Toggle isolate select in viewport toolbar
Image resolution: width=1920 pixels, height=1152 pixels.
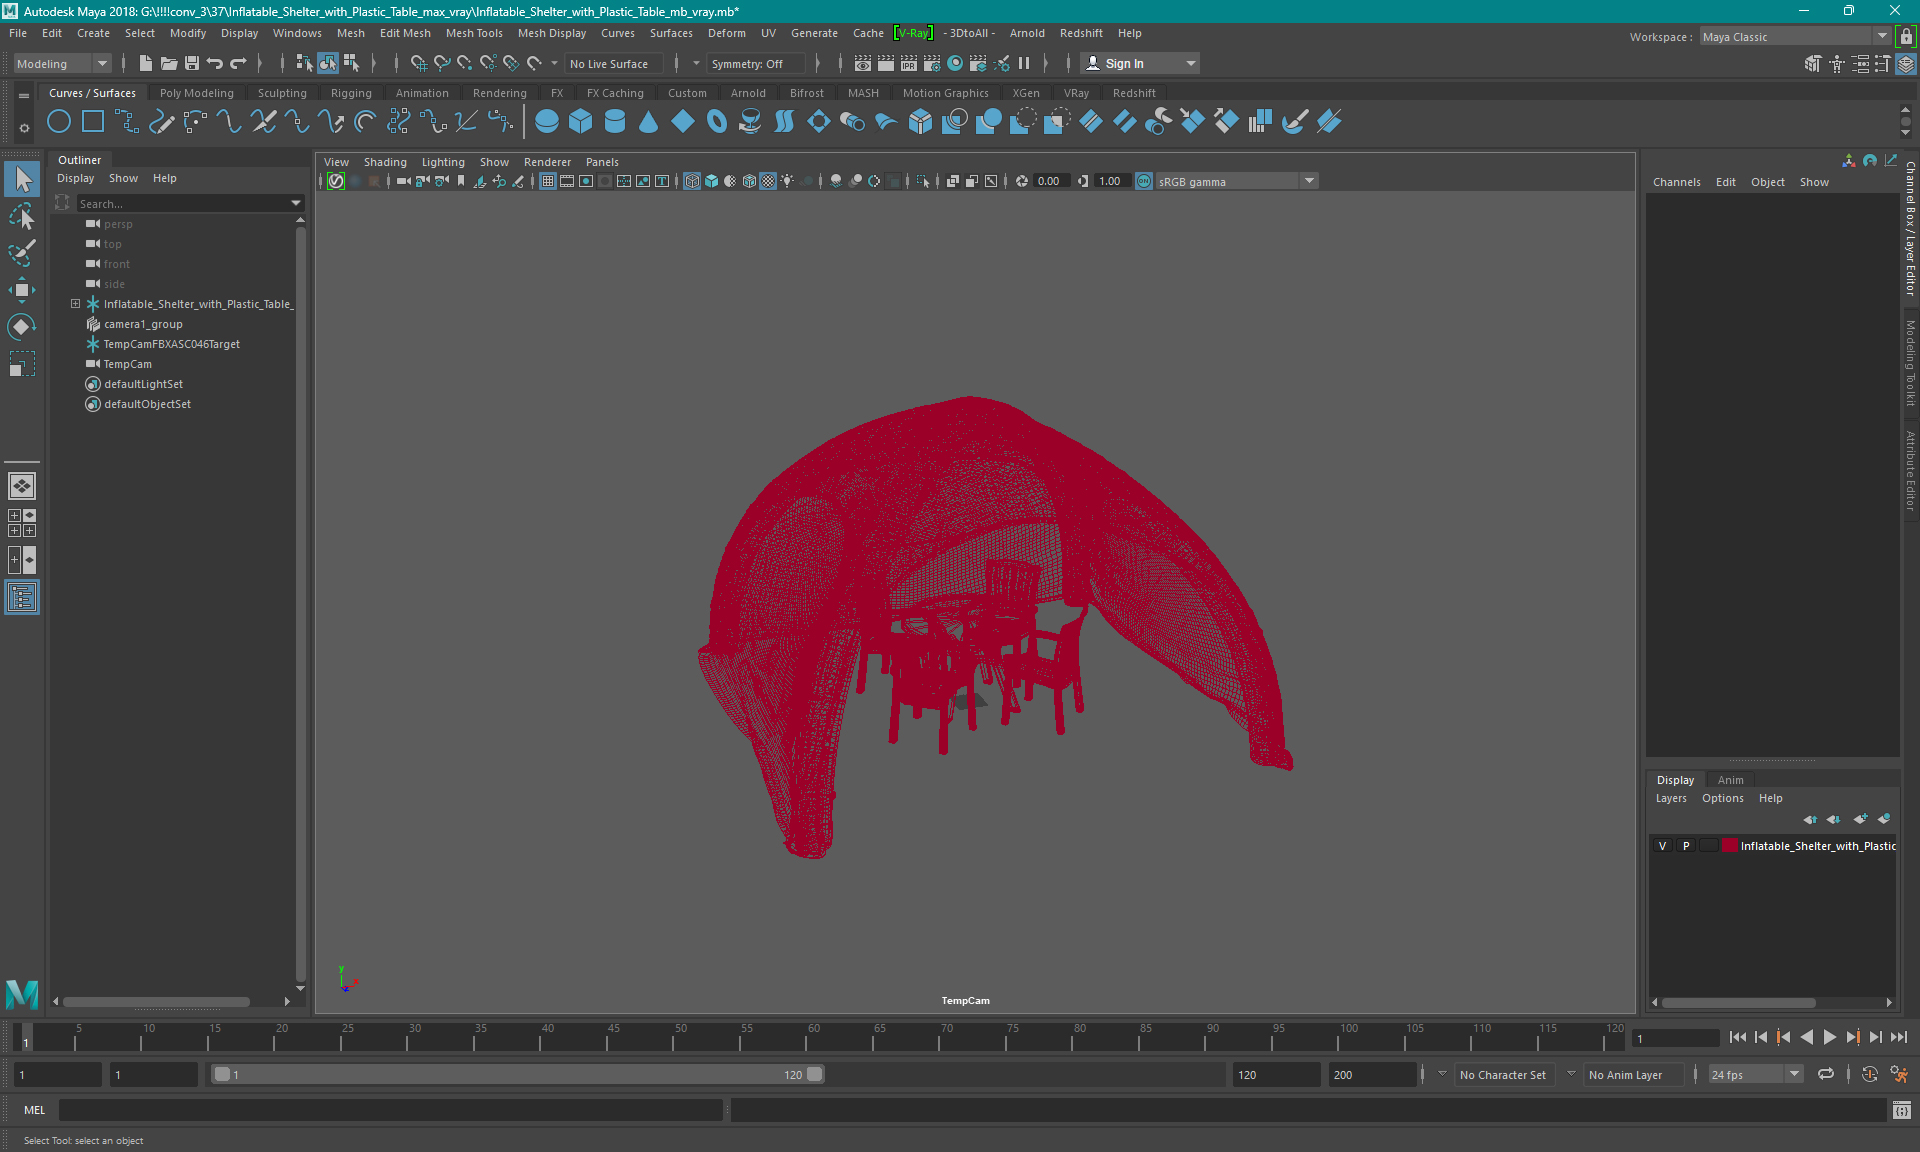click(923, 181)
